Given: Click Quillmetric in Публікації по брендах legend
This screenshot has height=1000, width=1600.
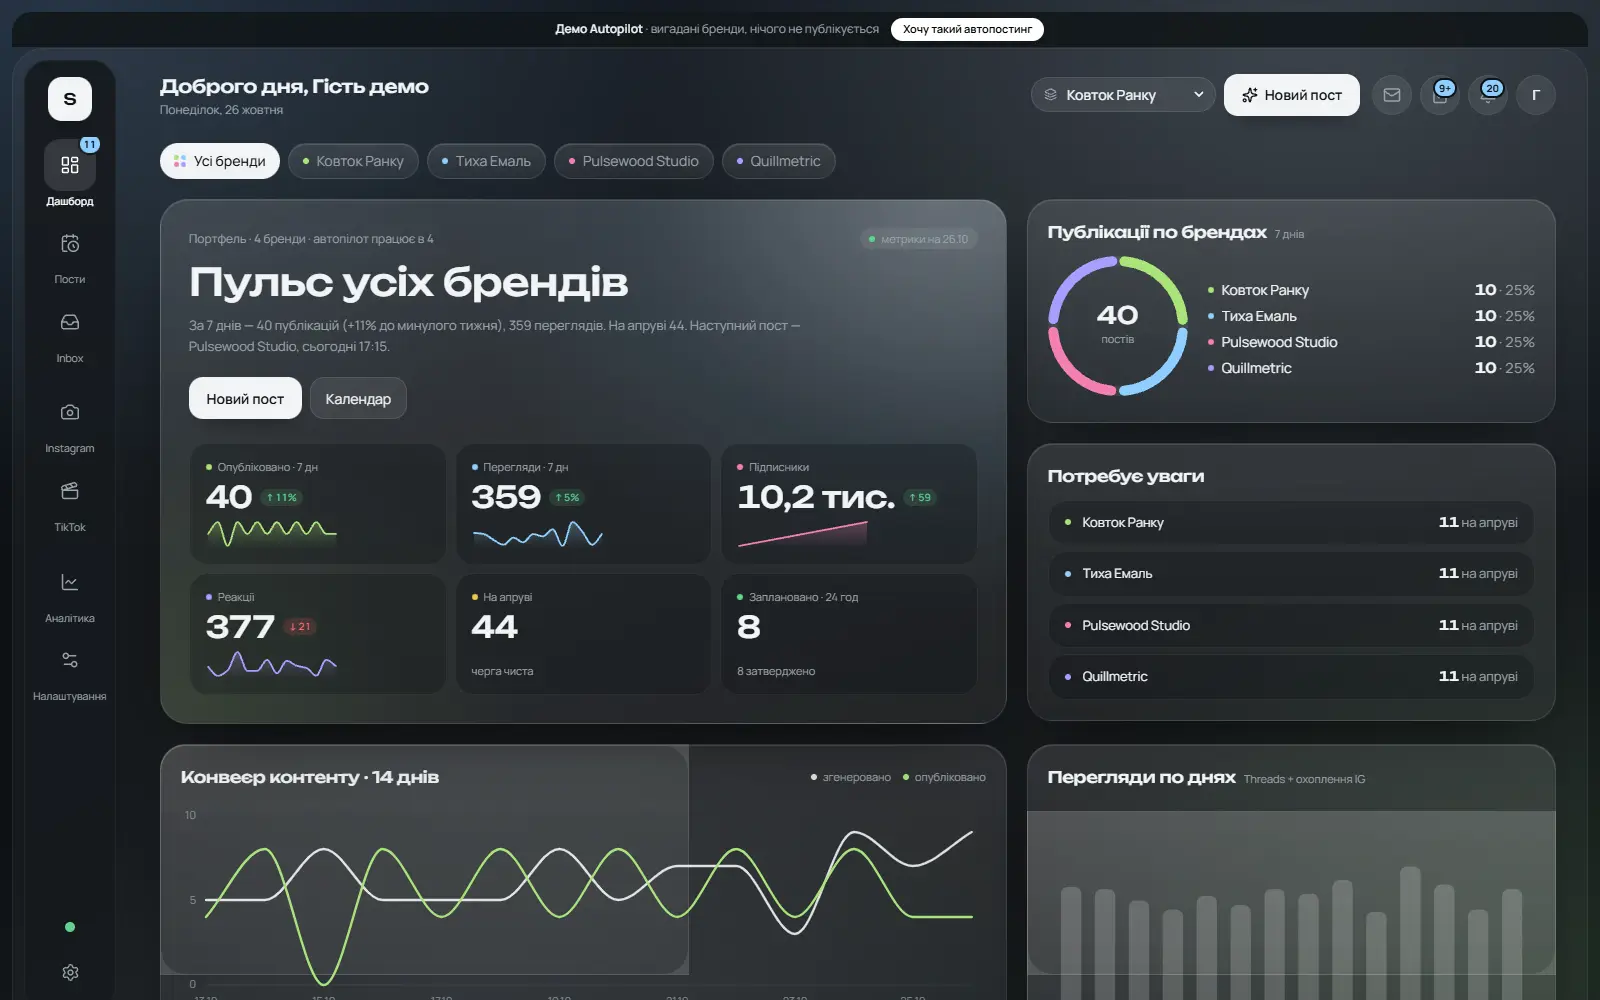Looking at the screenshot, I should 1256,368.
